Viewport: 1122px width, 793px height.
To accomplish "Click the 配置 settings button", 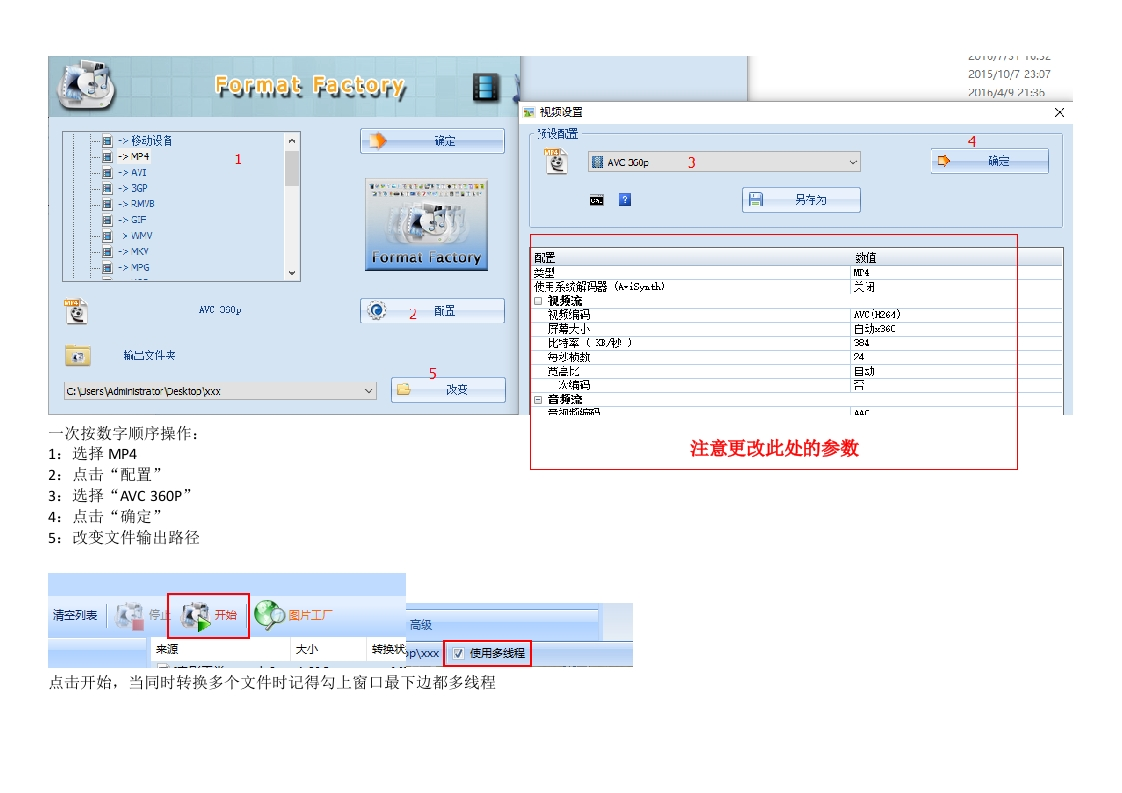I will pyautogui.click(x=432, y=311).
